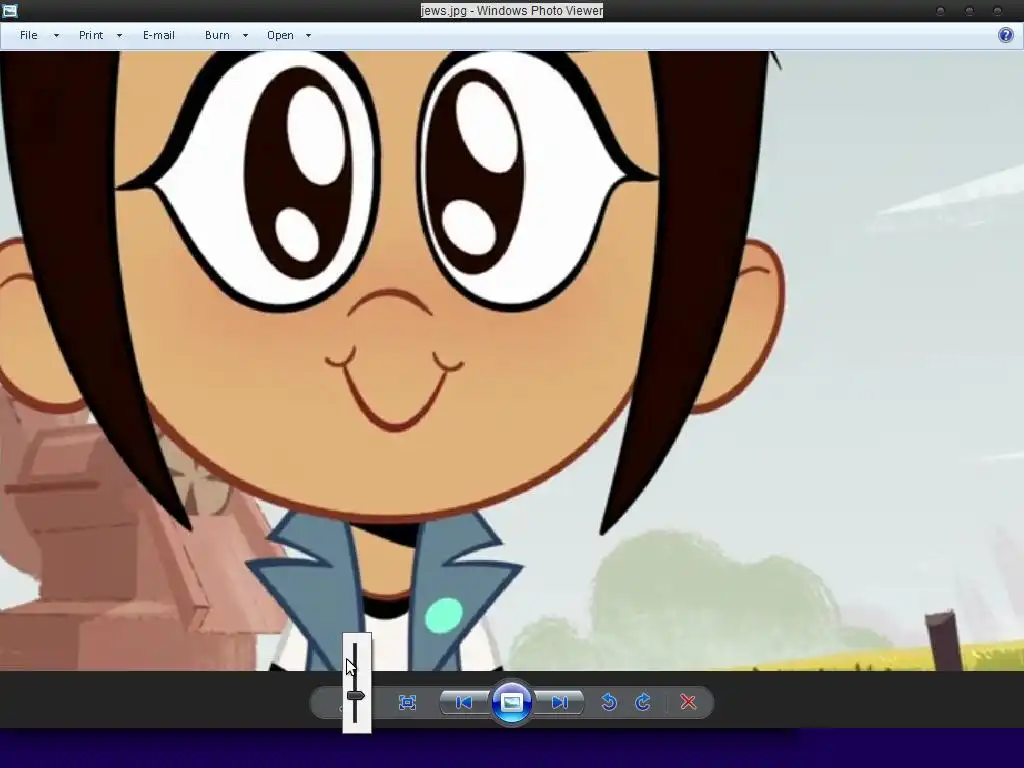Screen dimensions: 1024x768
Task: Go to the next photo
Action: click(560, 703)
